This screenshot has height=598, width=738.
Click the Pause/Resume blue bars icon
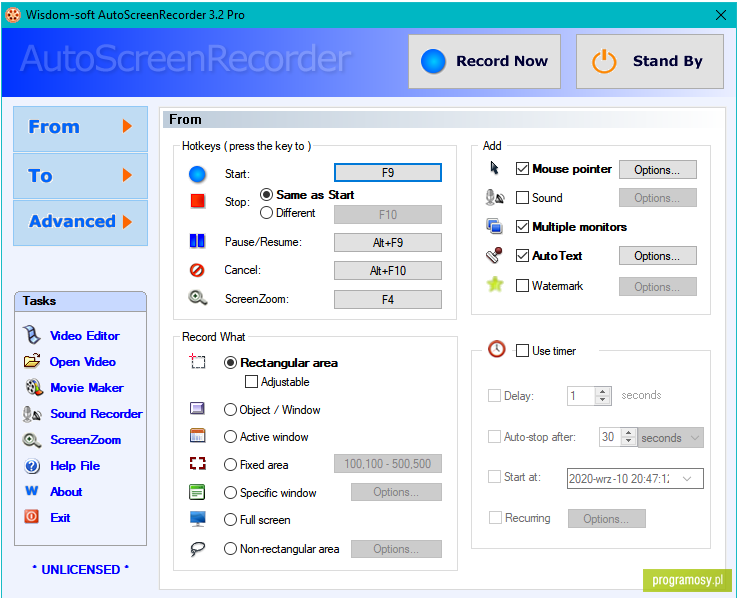[197, 241]
